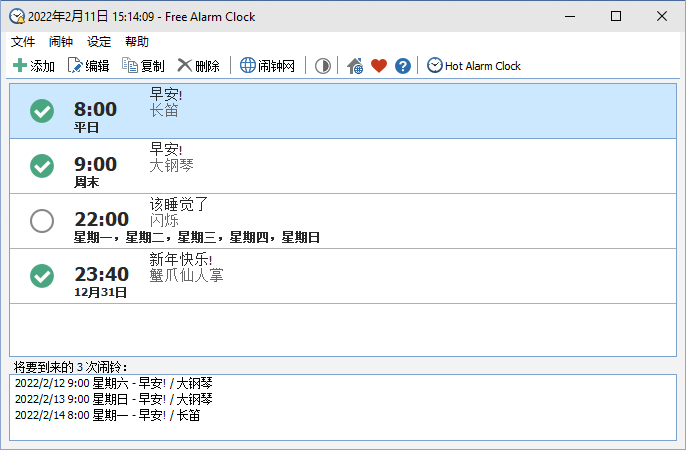Image resolution: width=686 pixels, height=450 pixels.
Task: Open help via blue question mark icon
Action: tap(402, 66)
